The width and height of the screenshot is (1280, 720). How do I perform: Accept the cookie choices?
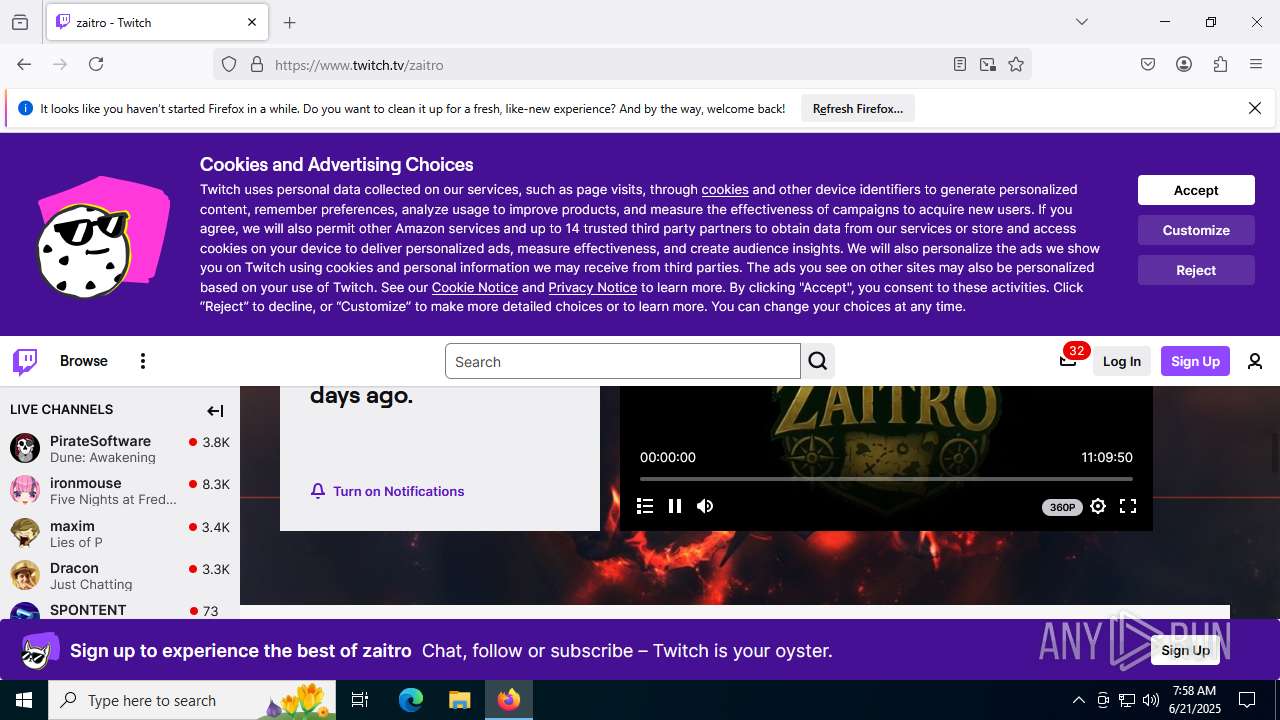[x=1196, y=190]
